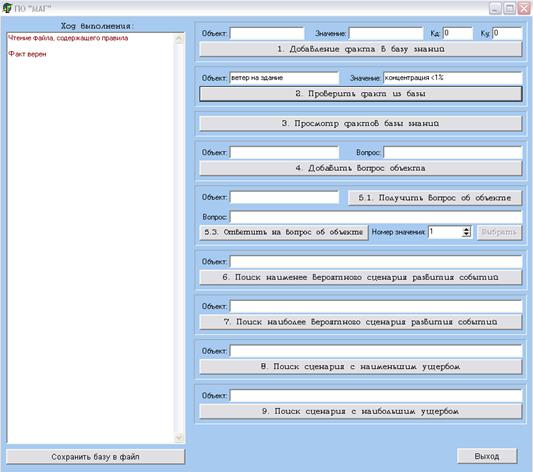Viewport: 533px width, 472px height.
Task: Maximize the application window
Action: [509, 8]
